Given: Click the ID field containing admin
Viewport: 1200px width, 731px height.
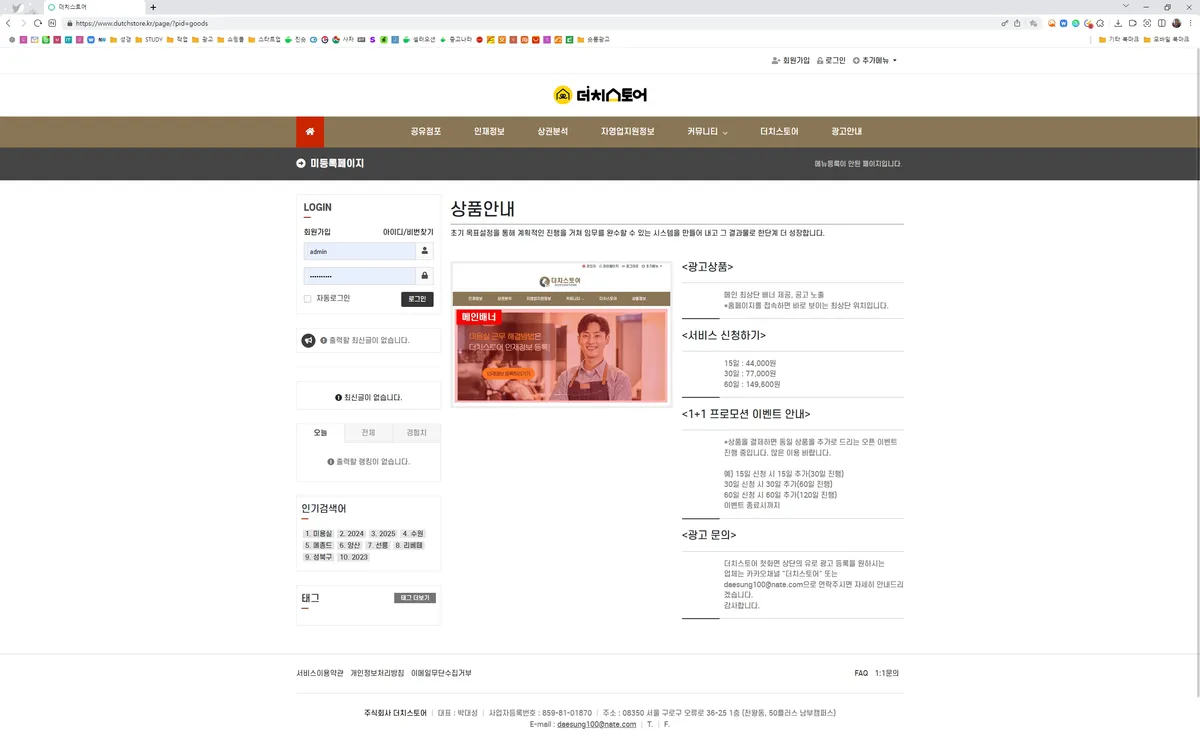Looking at the screenshot, I should click(360, 251).
